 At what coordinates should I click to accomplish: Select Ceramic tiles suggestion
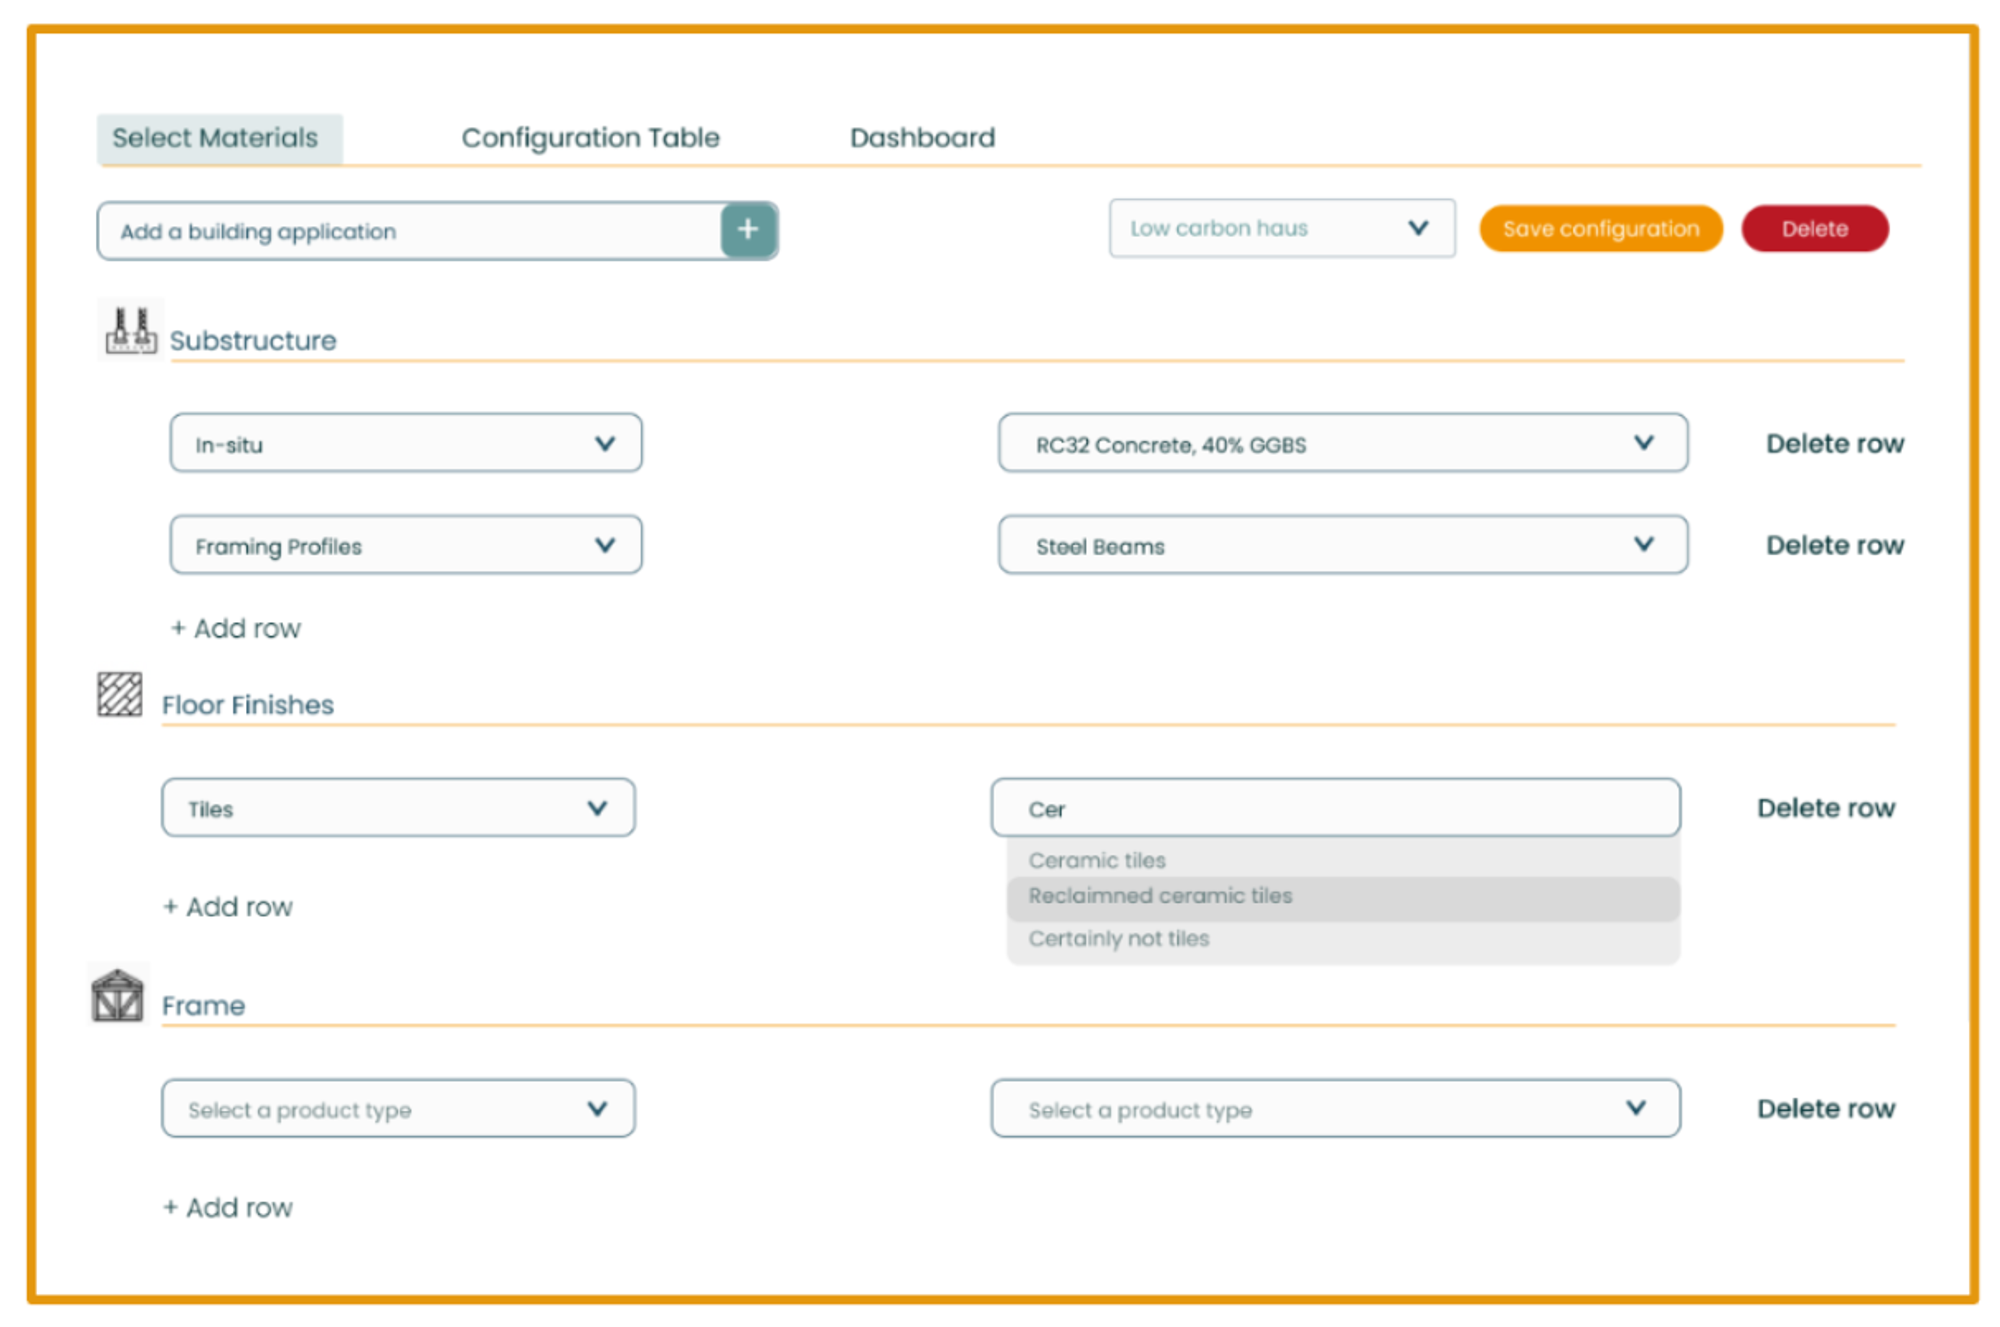(x=1097, y=860)
